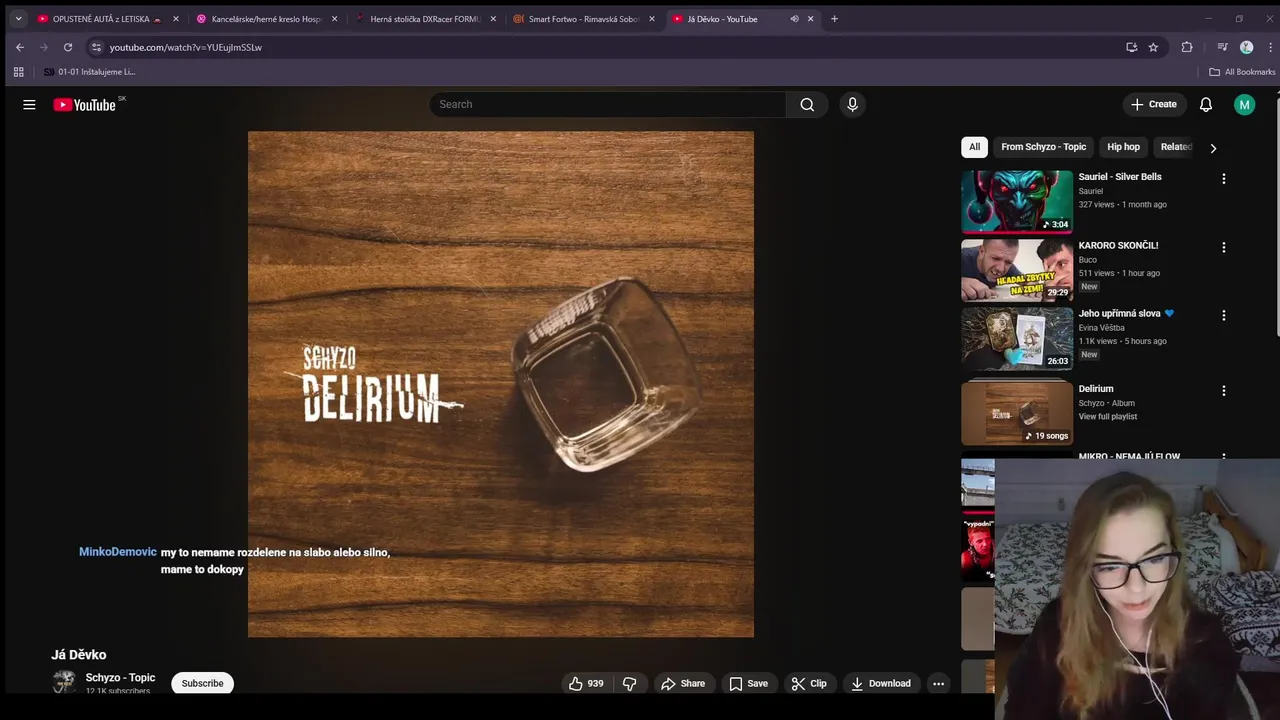The width and height of the screenshot is (1280, 720).
Task: Open the Chrome profile avatar
Action: tap(1246, 47)
